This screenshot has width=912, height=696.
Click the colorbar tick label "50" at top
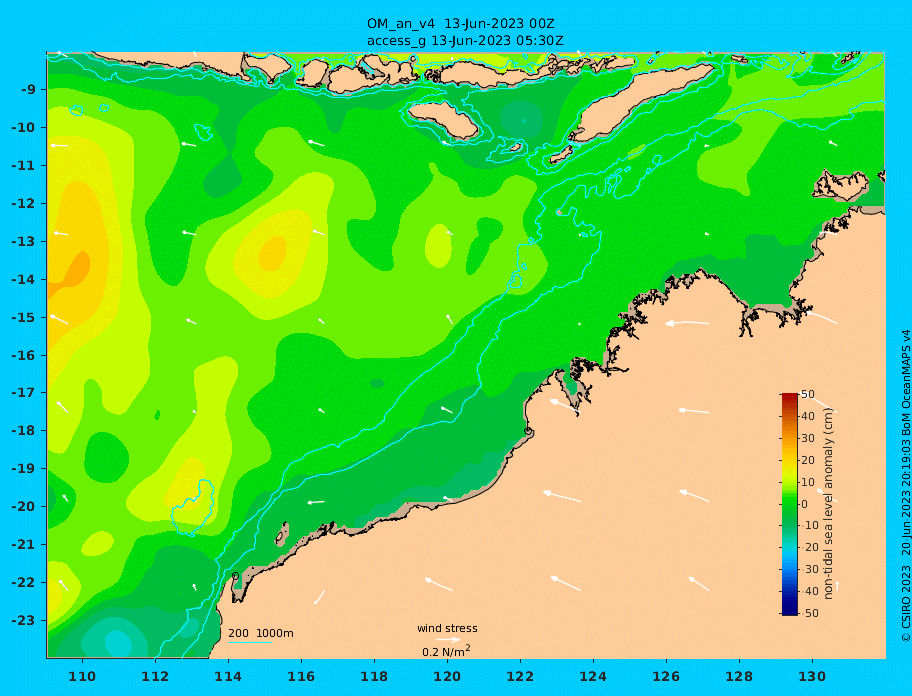pos(808,395)
